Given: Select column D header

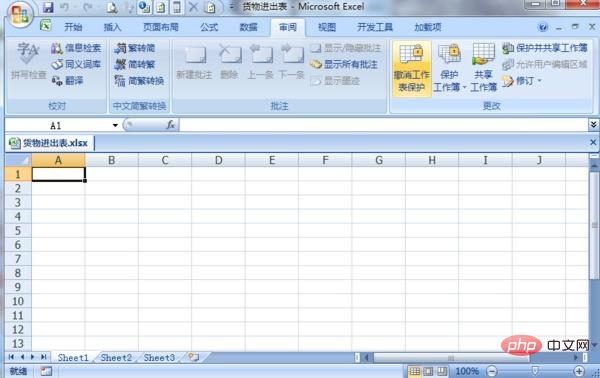Looking at the screenshot, I should click(218, 160).
